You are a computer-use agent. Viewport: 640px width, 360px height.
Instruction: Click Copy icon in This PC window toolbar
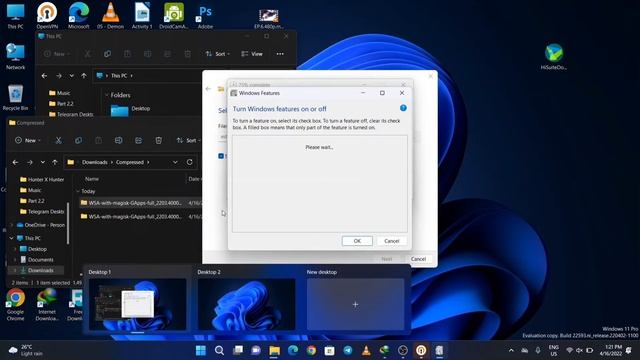[107, 54]
